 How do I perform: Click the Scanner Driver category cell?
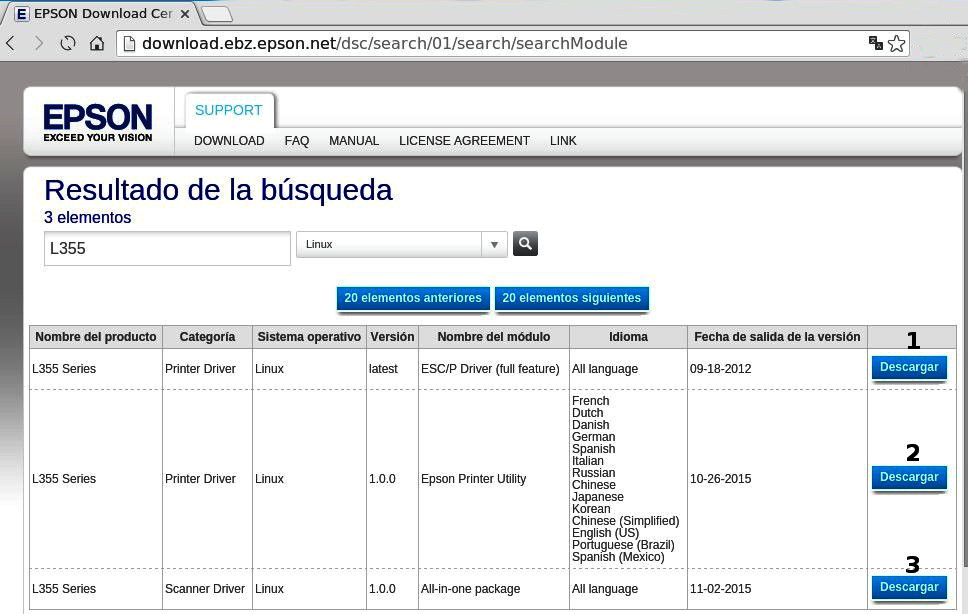[205, 589]
